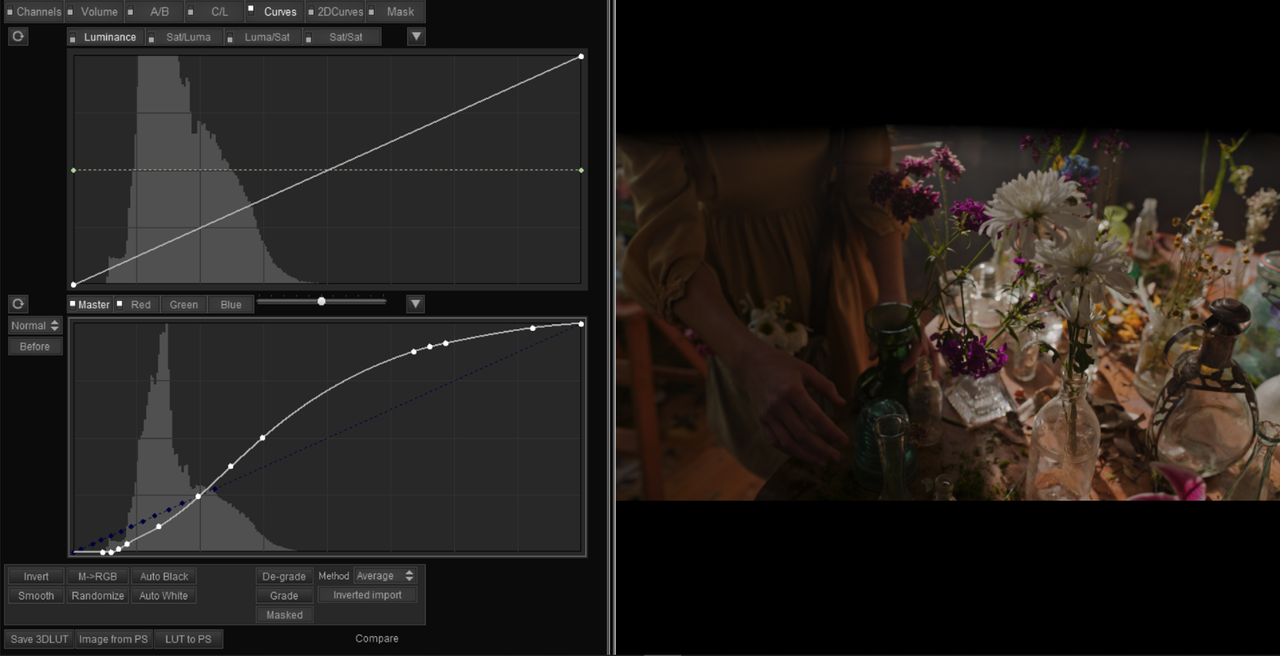The width and height of the screenshot is (1280, 656).
Task: Click the Compare label
Action: tap(377, 639)
